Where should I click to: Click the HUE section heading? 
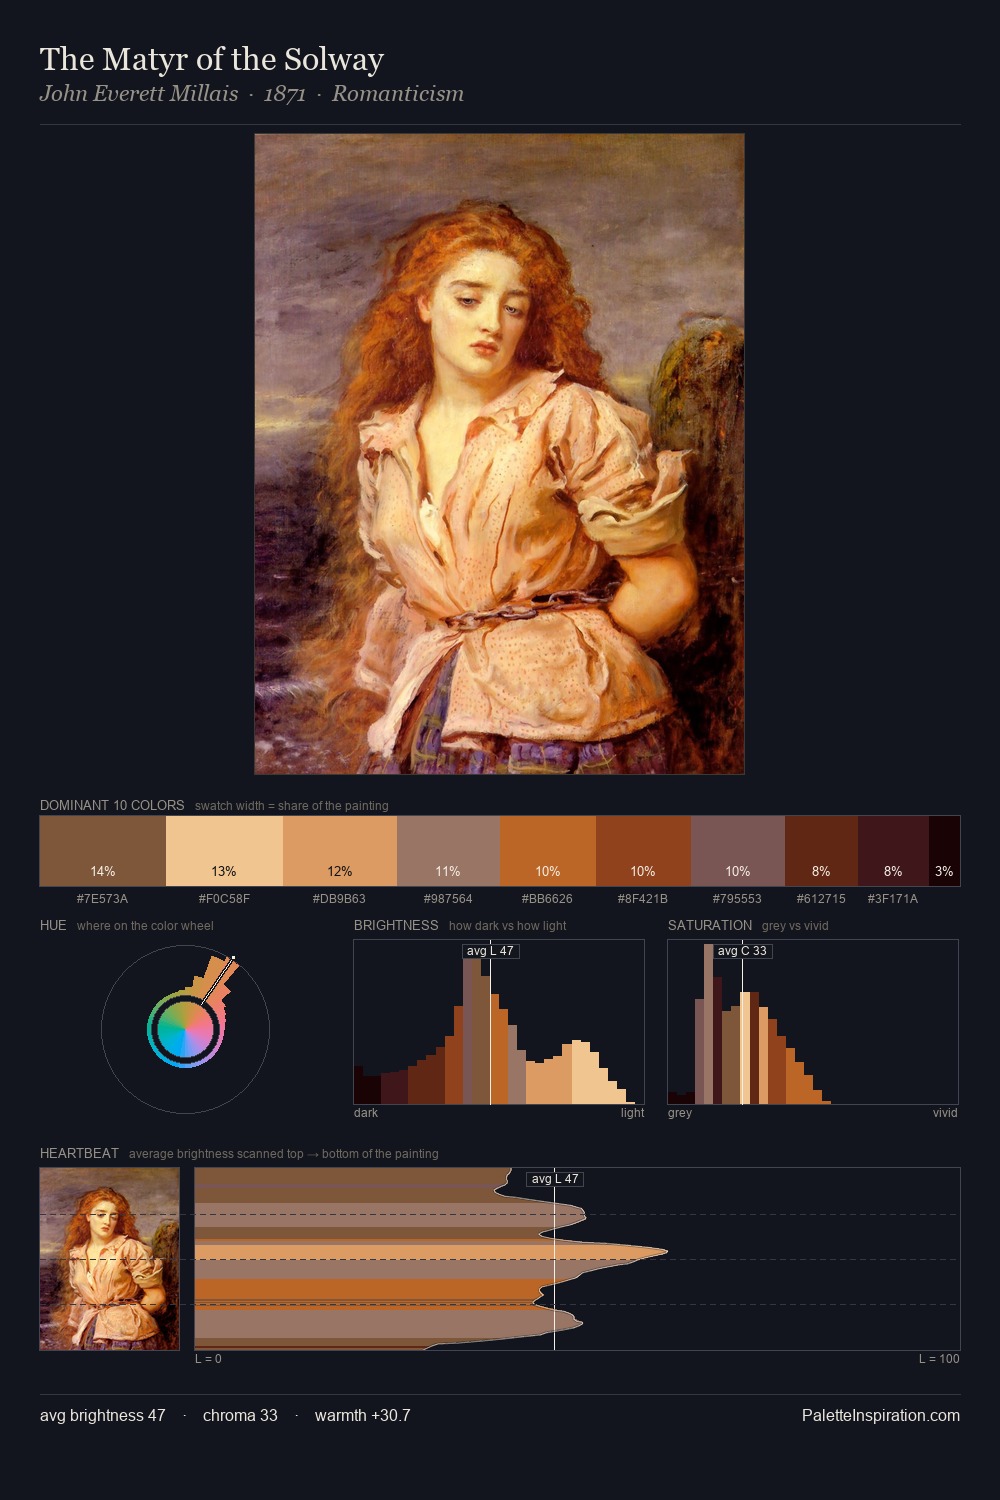[53, 925]
